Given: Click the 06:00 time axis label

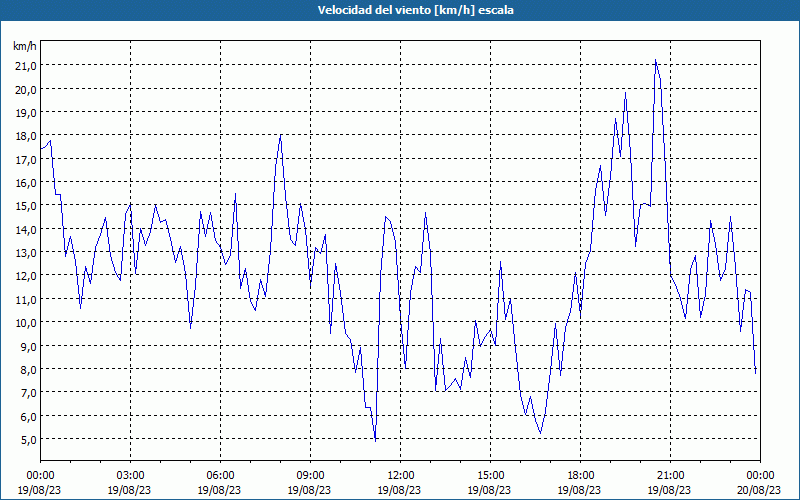Looking at the screenshot, I should 220,476.
